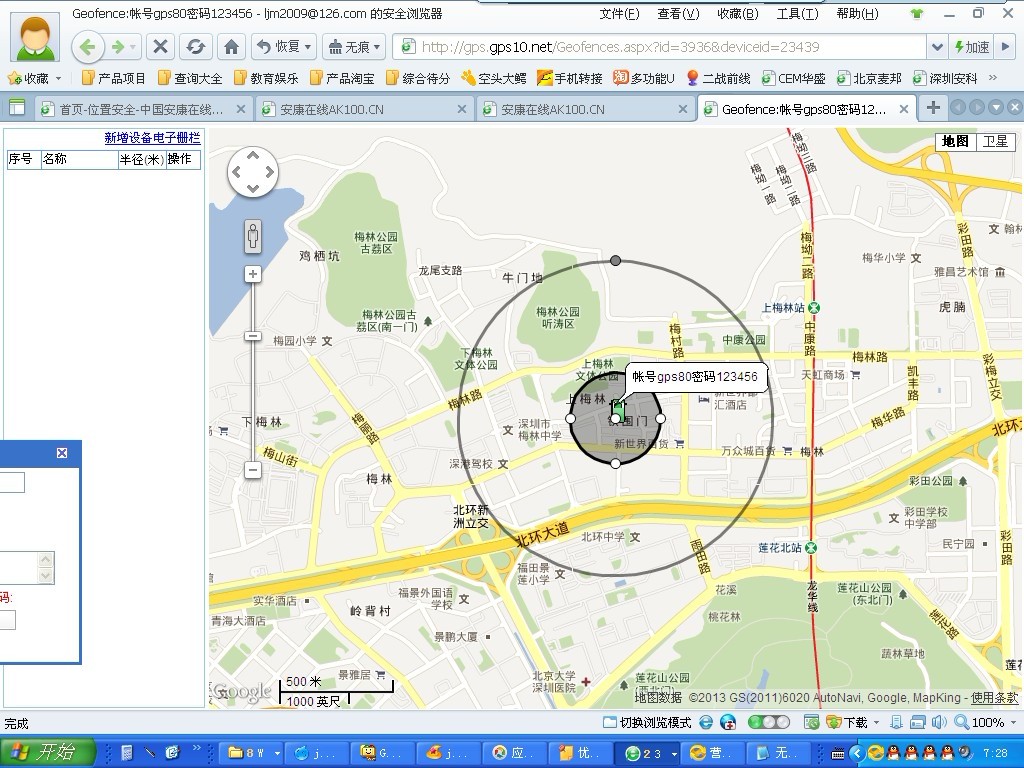Click the 名称 column header
The height and width of the screenshot is (768, 1024).
click(78, 159)
